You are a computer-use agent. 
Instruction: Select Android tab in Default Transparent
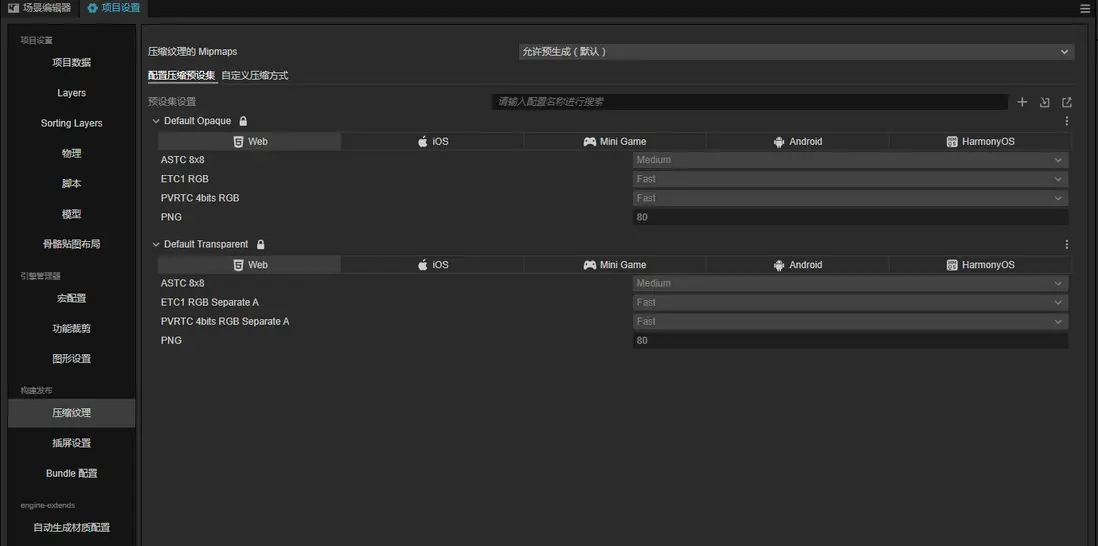pos(798,265)
